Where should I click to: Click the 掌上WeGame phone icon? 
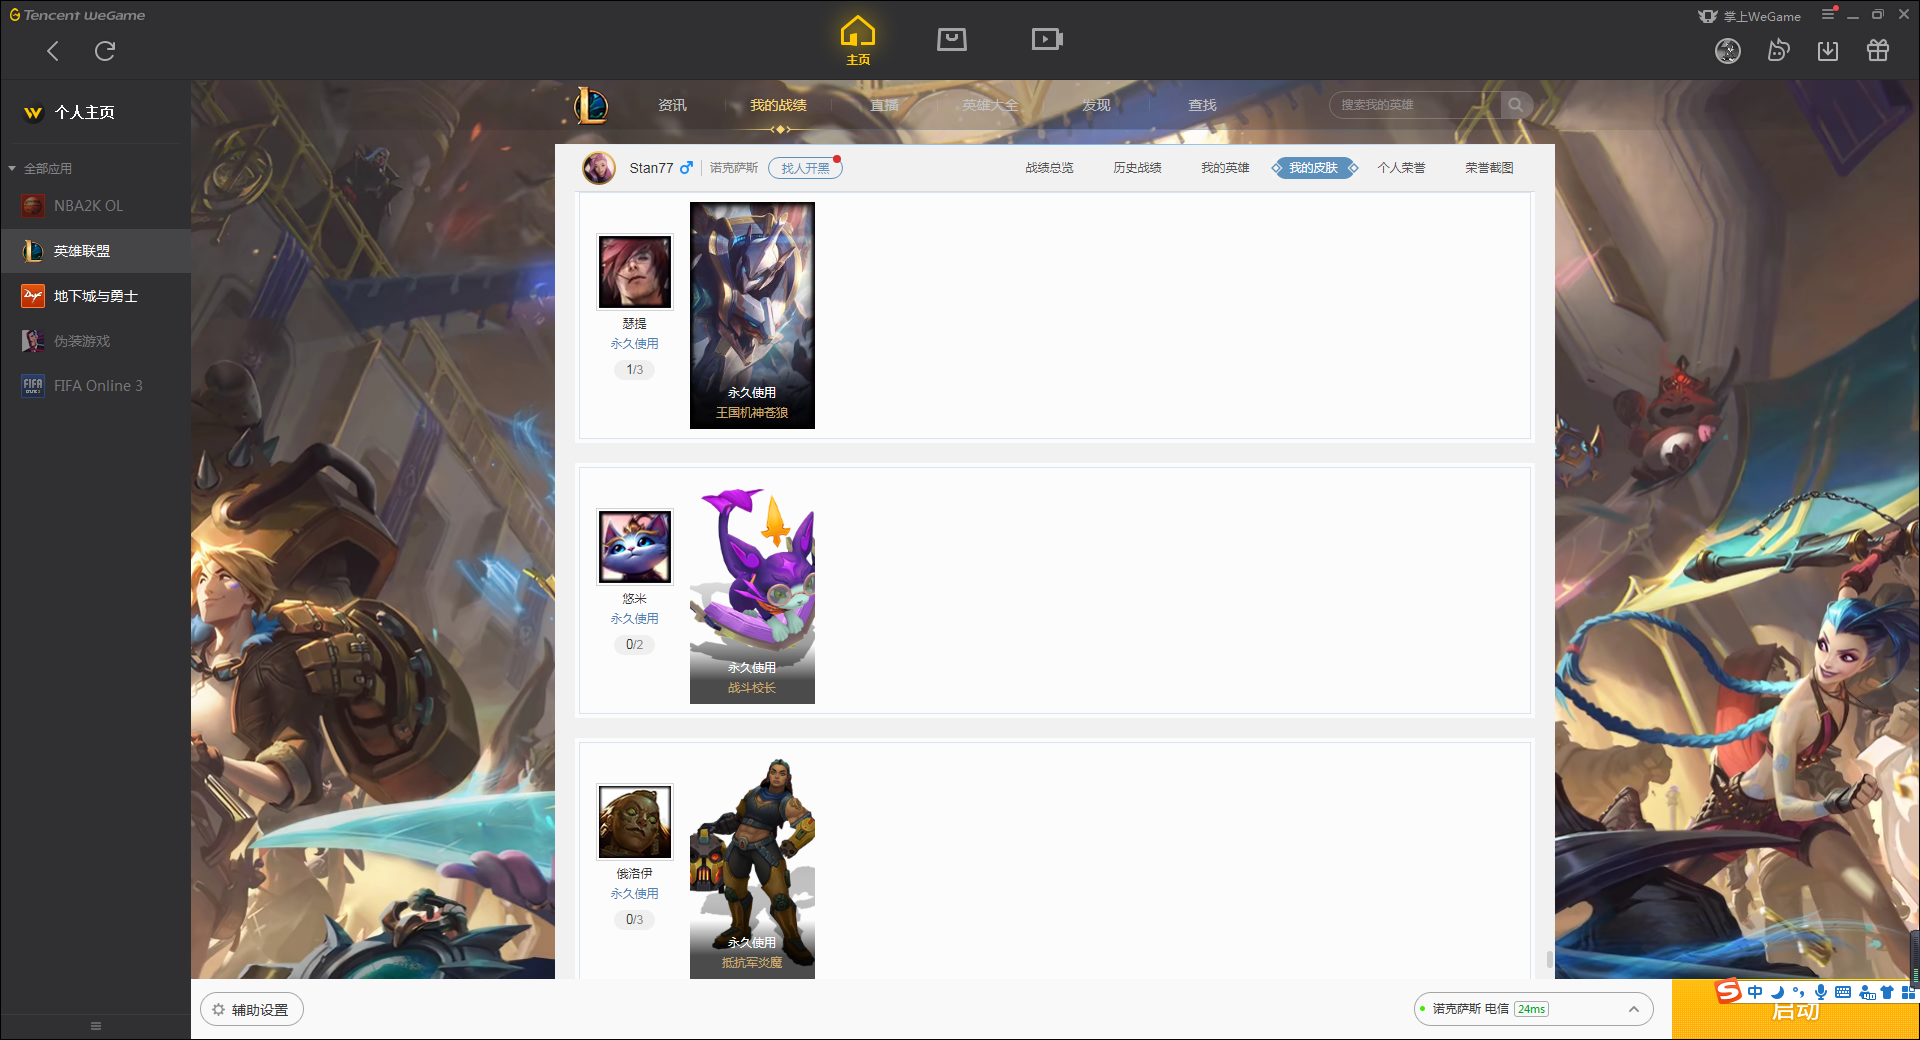click(1708, 16)
